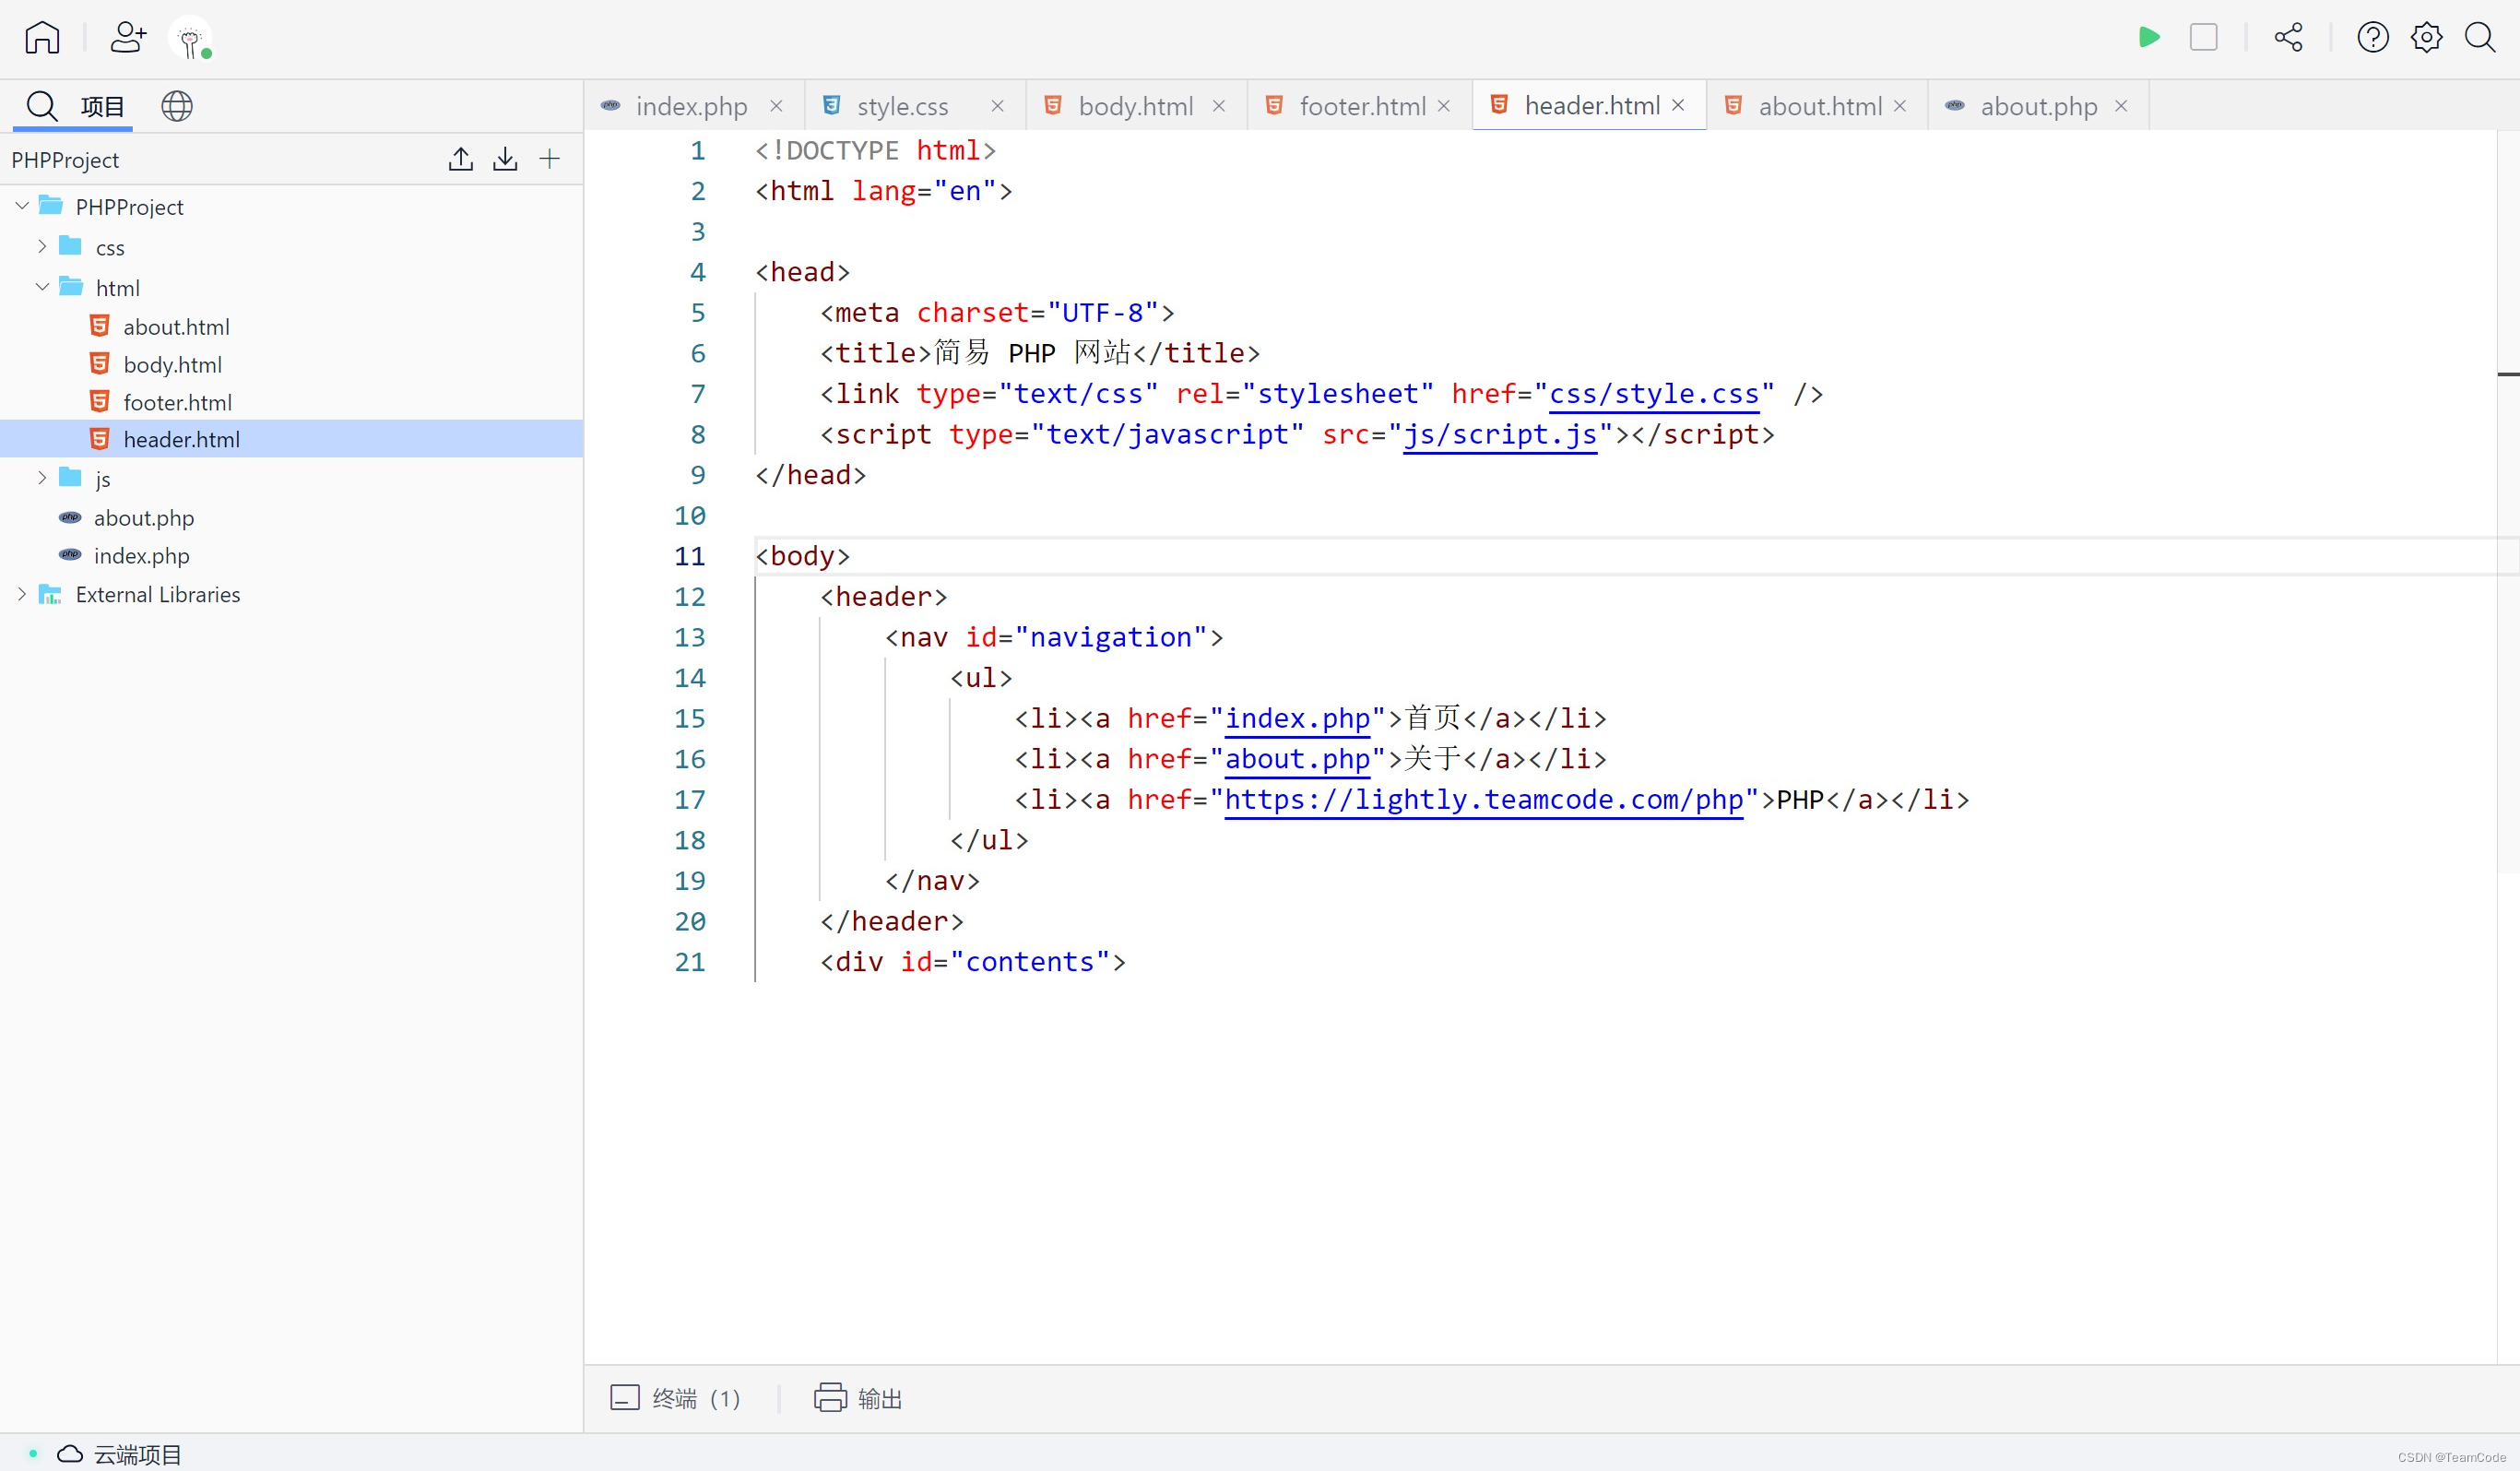Switch to the about.php editor tab
The width and height of the screenshot is (2520, 1471).
pos(2037,105)
